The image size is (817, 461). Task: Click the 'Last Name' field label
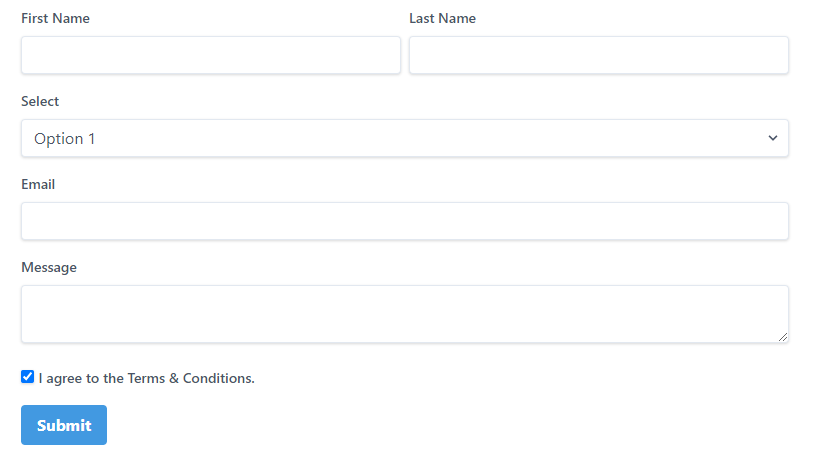coord(442,18)
